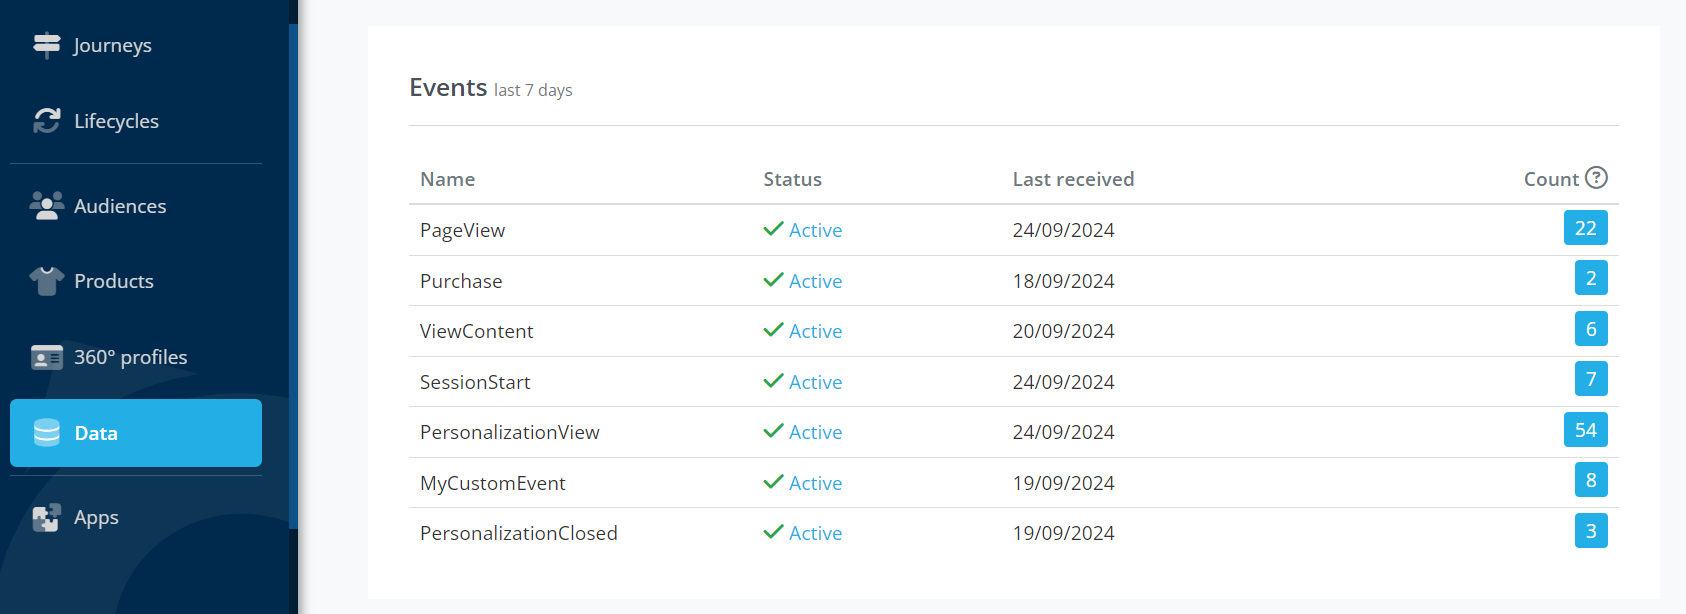Click the SessionStart last received date 24/09/2024

tap(1063, 382)
